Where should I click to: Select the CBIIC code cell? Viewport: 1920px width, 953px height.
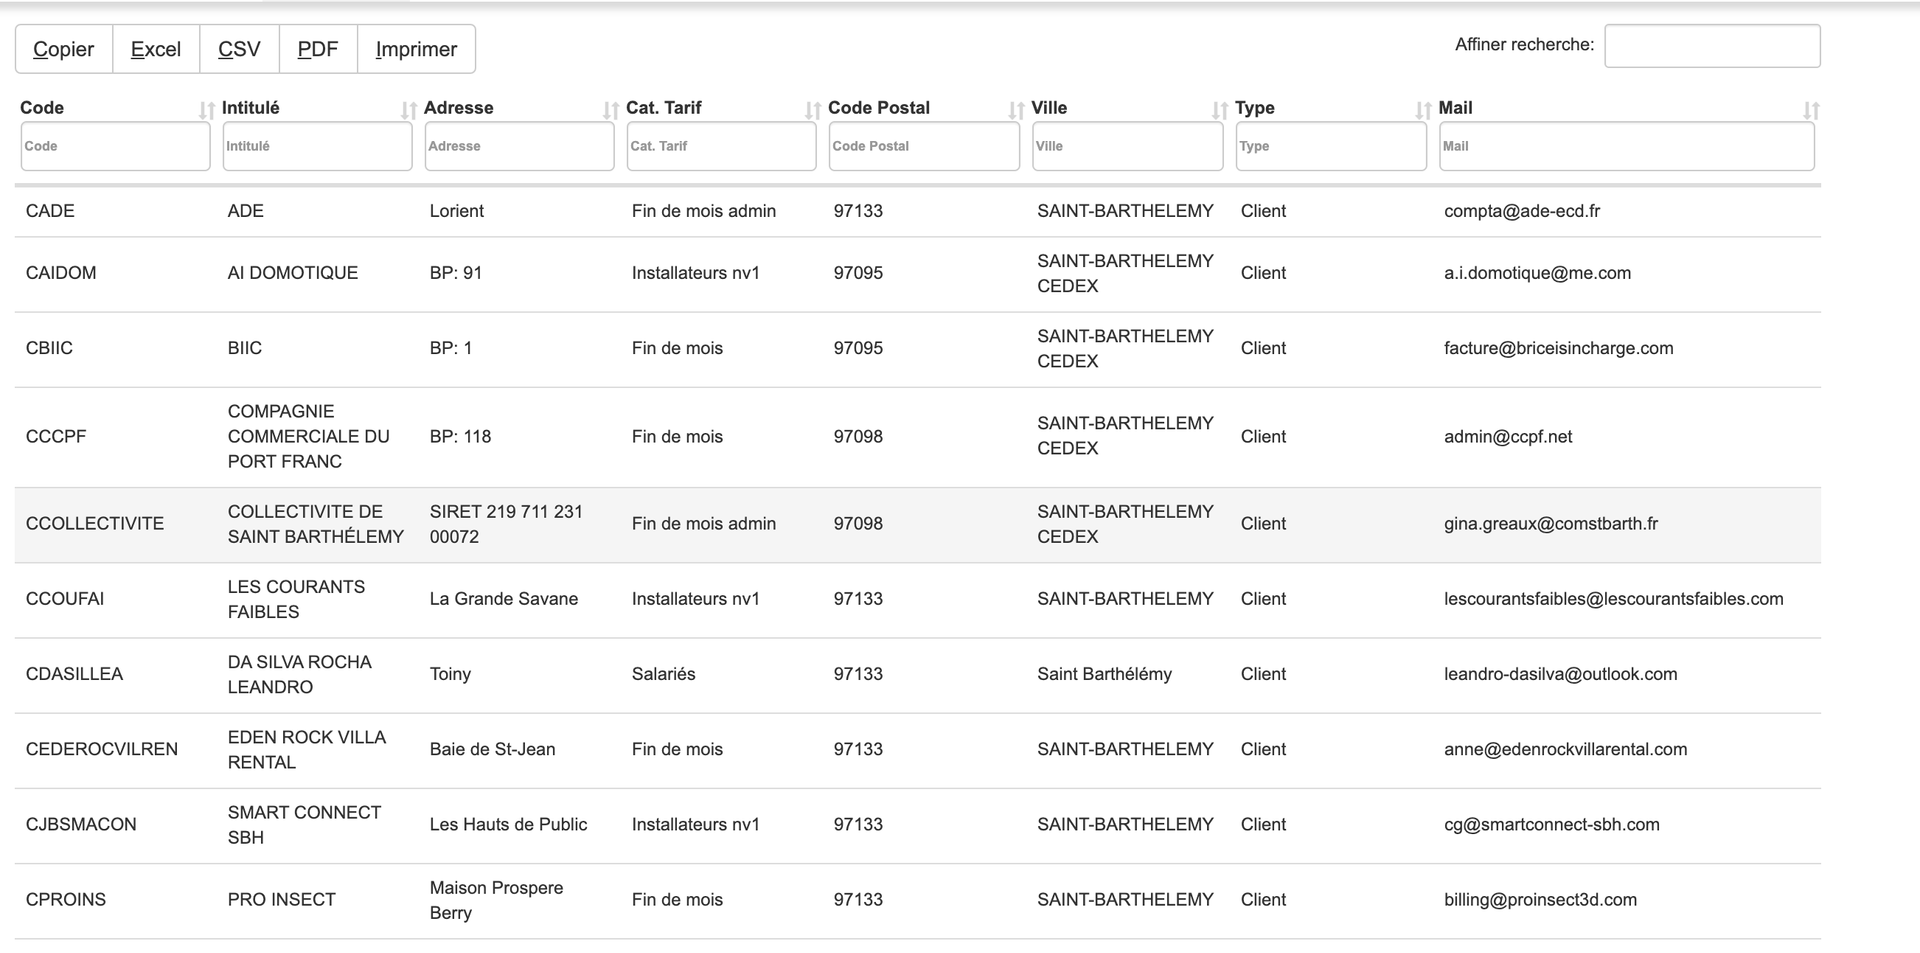point(49,348)
